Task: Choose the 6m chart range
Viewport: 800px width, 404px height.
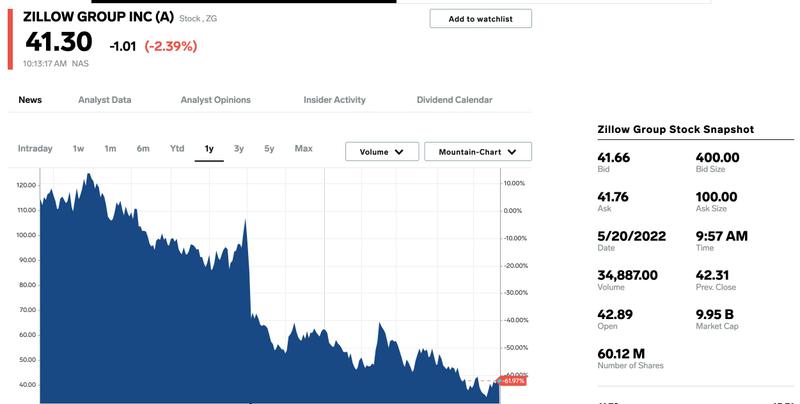Action: tap(143, 148)
